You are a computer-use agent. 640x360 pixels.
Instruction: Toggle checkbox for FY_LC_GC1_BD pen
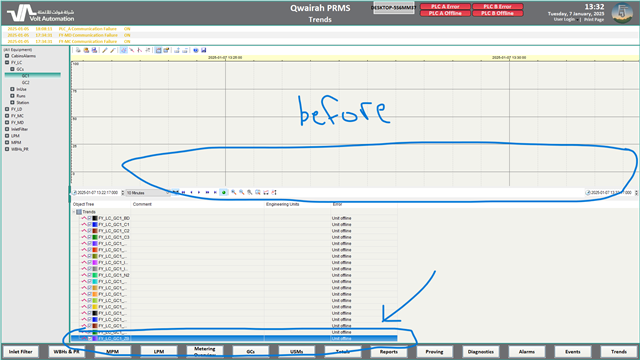click(89, 218)
